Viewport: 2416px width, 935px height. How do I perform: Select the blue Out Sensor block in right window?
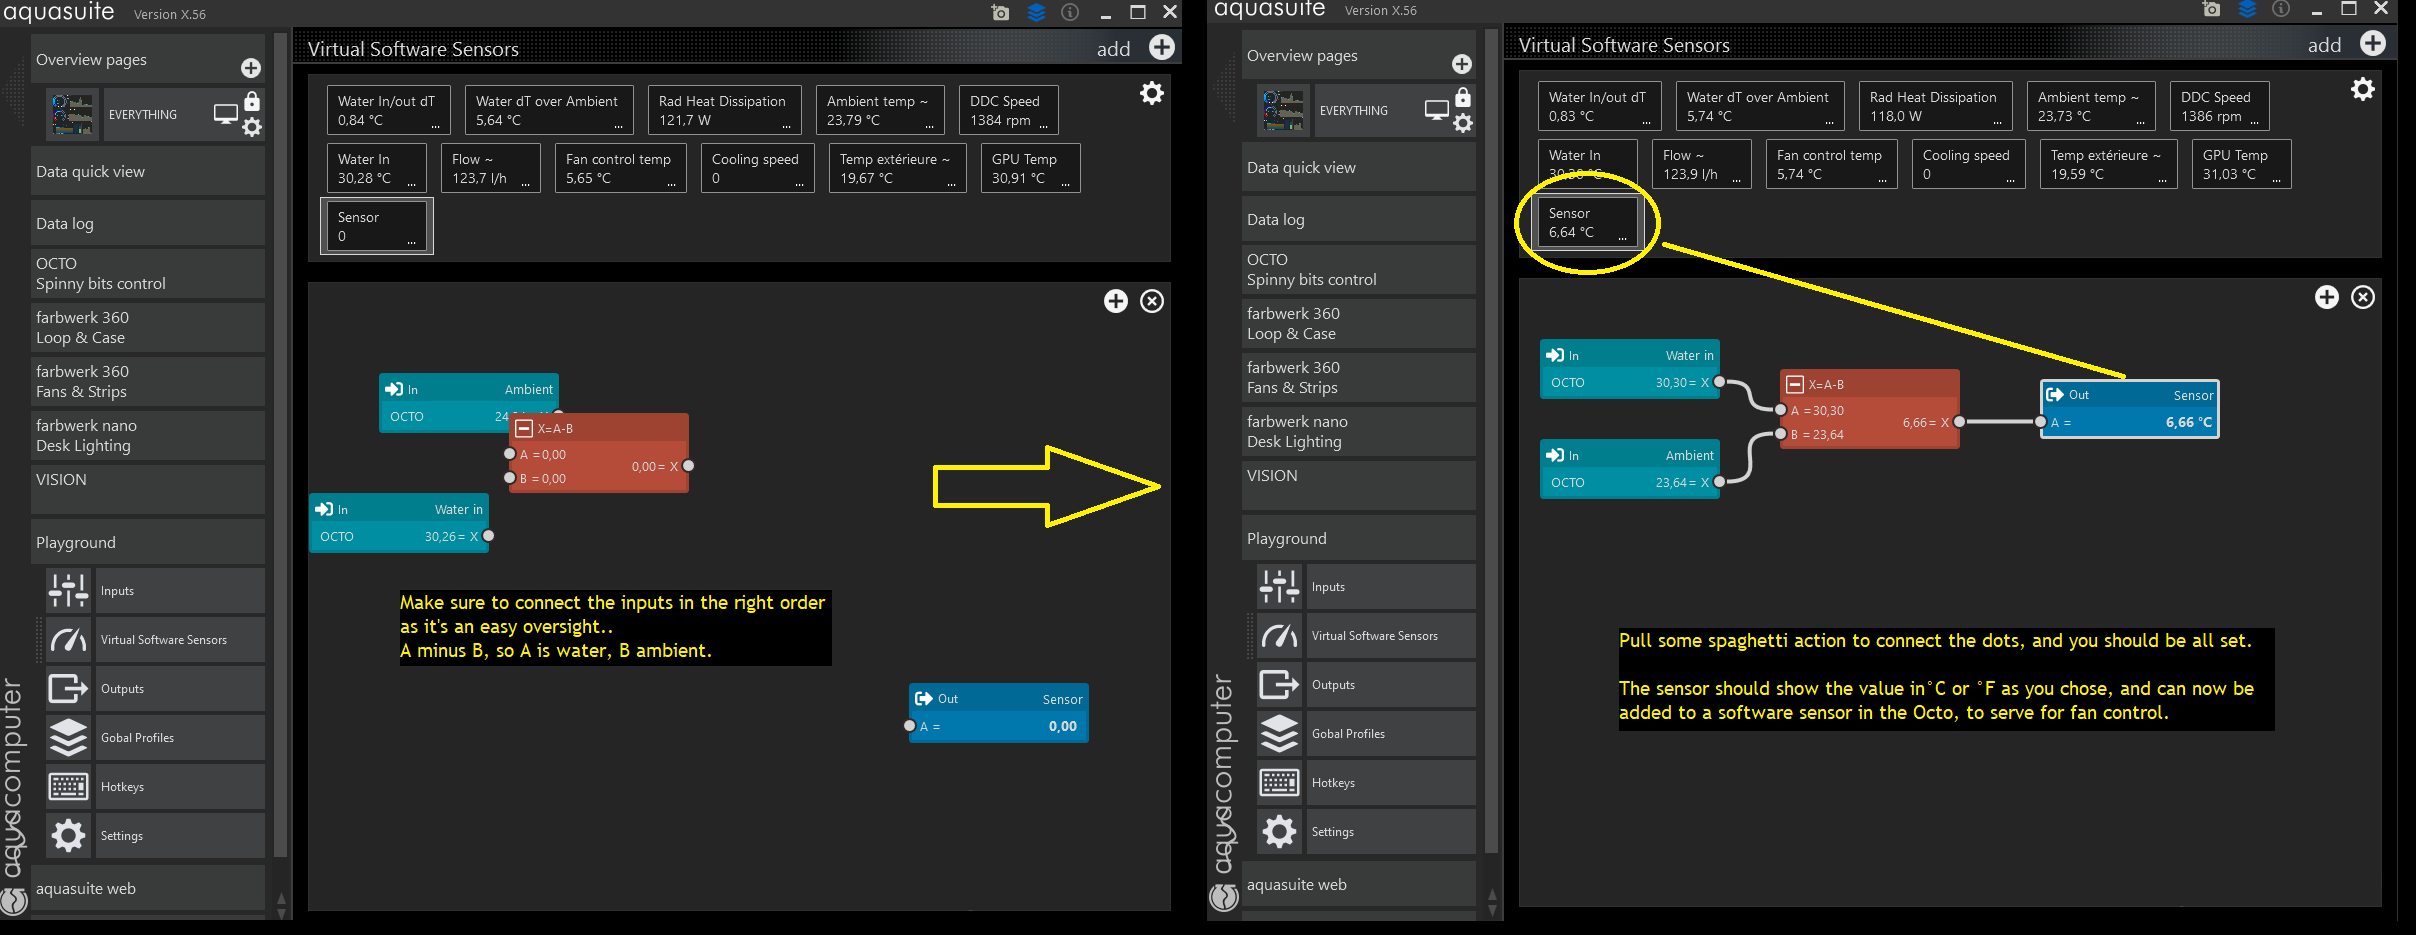pos(2130,409)
